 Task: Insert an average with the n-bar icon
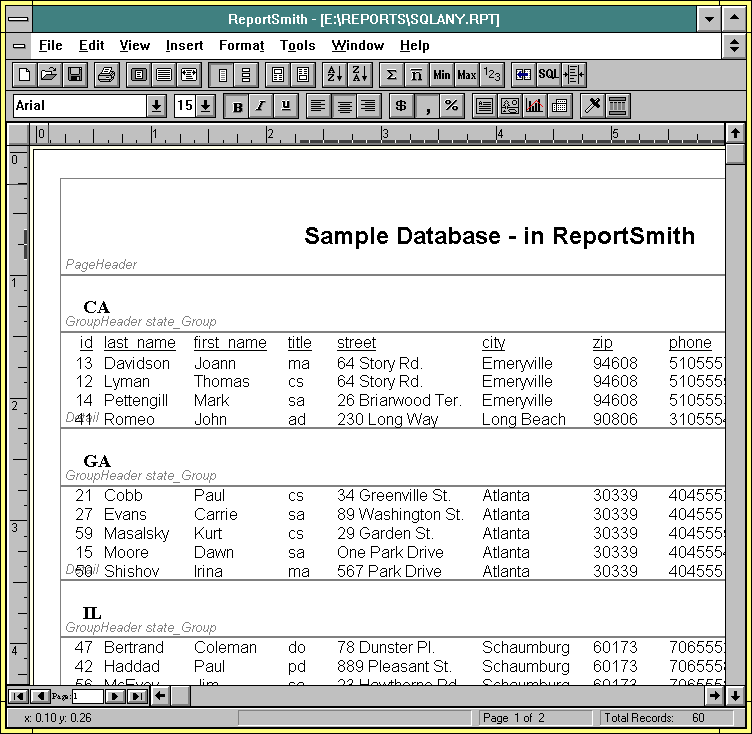pyautogui.click(x=417, y=75)
